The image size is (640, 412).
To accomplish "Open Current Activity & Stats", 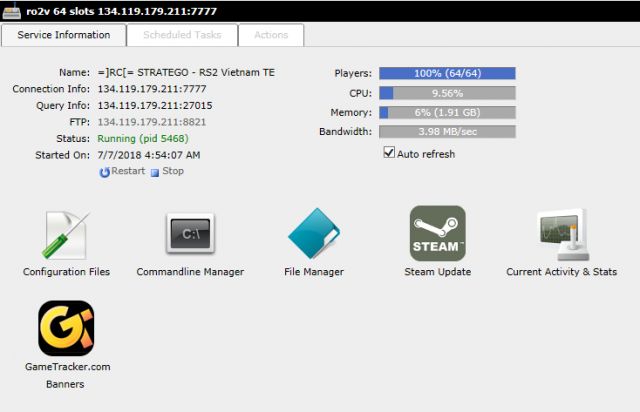I will 561,236.
